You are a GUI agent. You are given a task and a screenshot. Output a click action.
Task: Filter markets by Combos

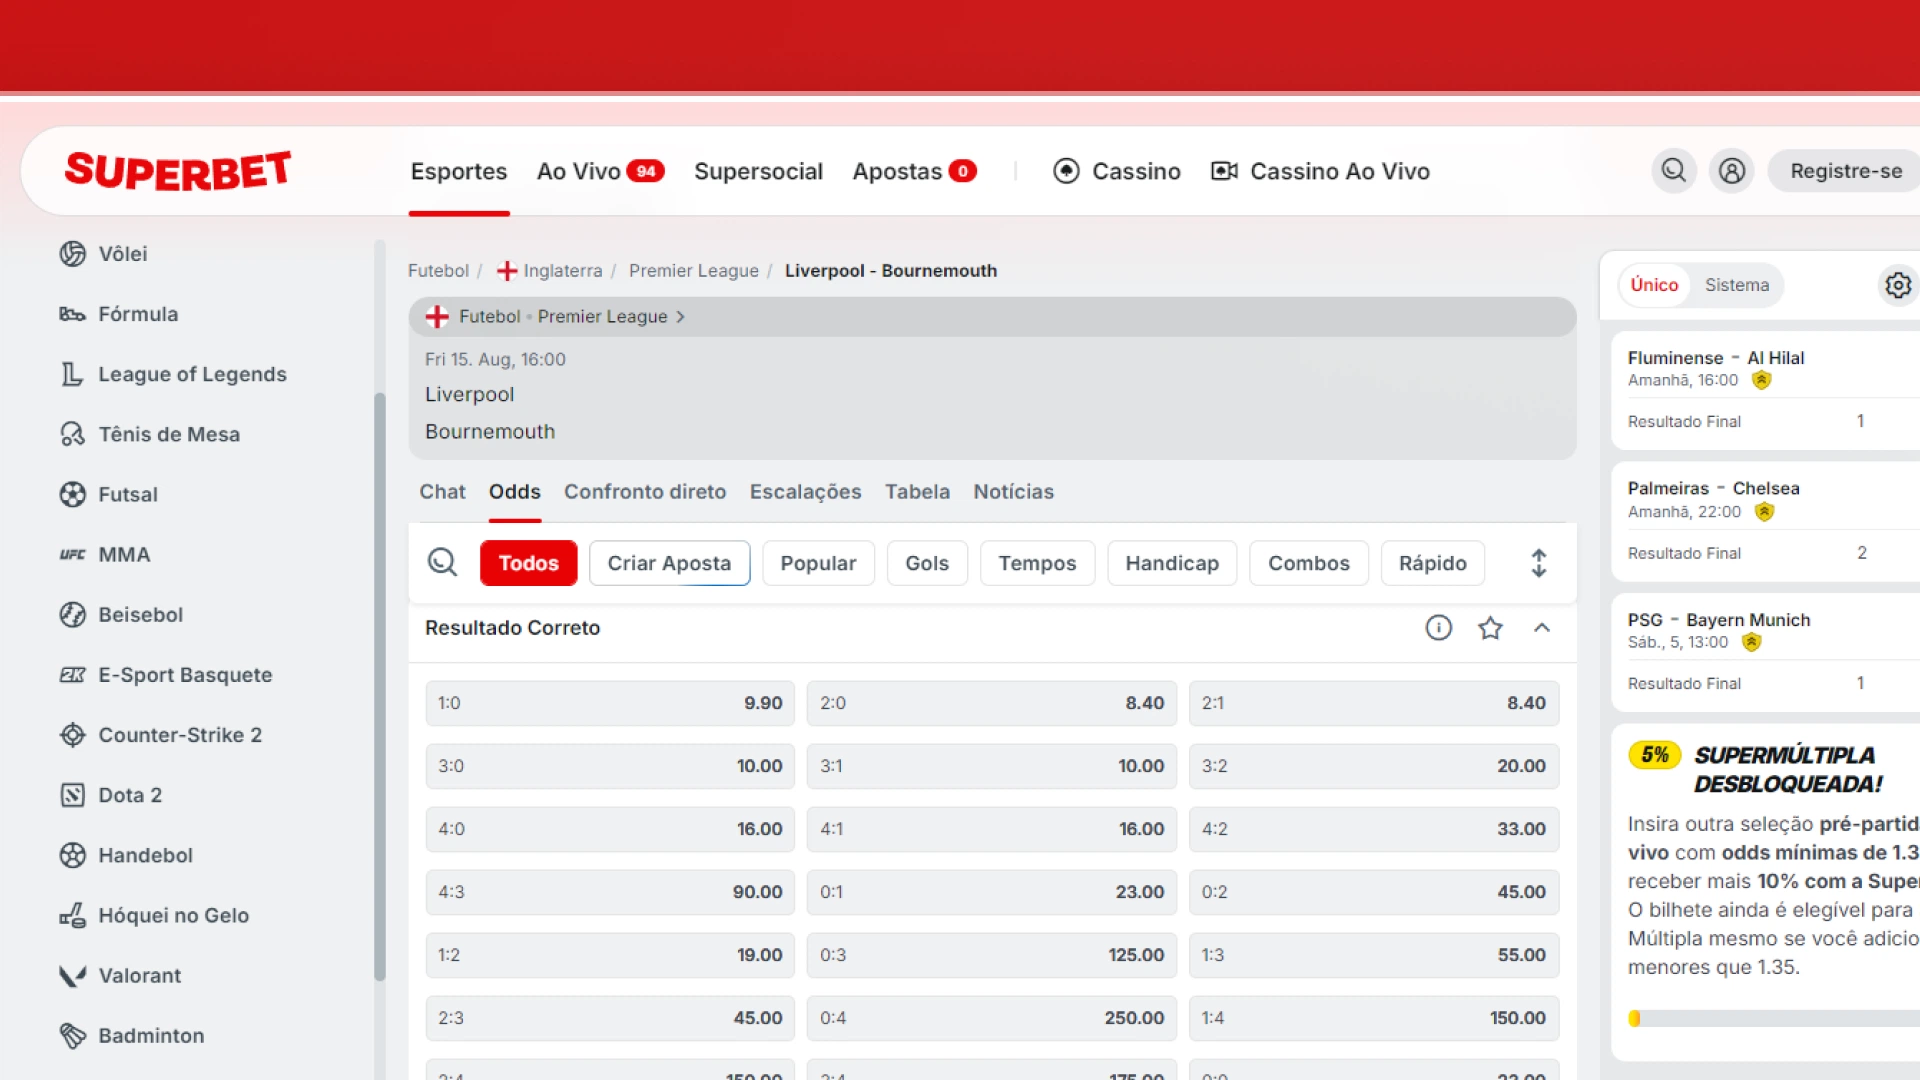[1308, 563]
